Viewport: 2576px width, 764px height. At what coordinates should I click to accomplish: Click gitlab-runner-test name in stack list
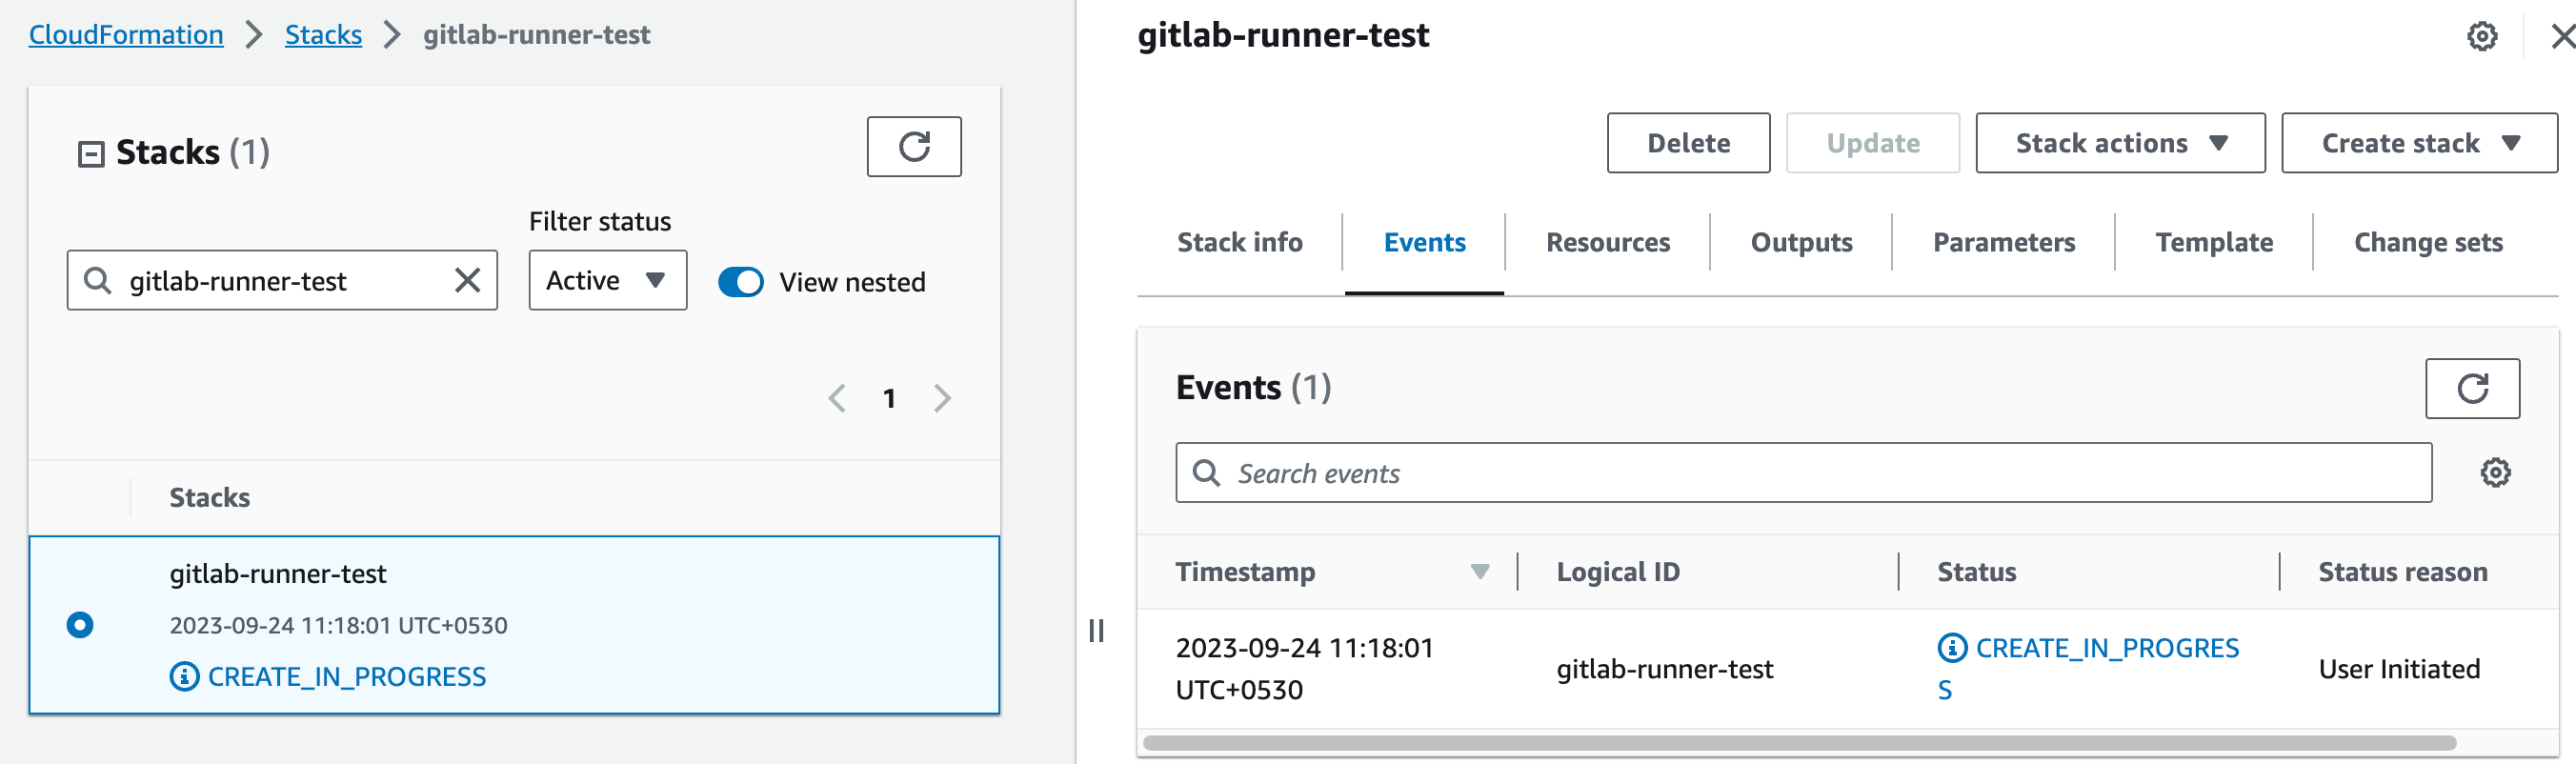(277, 573)
